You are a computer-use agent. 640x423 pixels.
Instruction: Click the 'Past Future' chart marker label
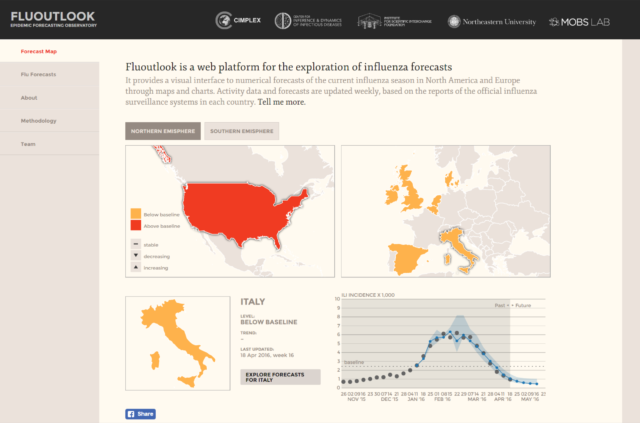point(513,305)
